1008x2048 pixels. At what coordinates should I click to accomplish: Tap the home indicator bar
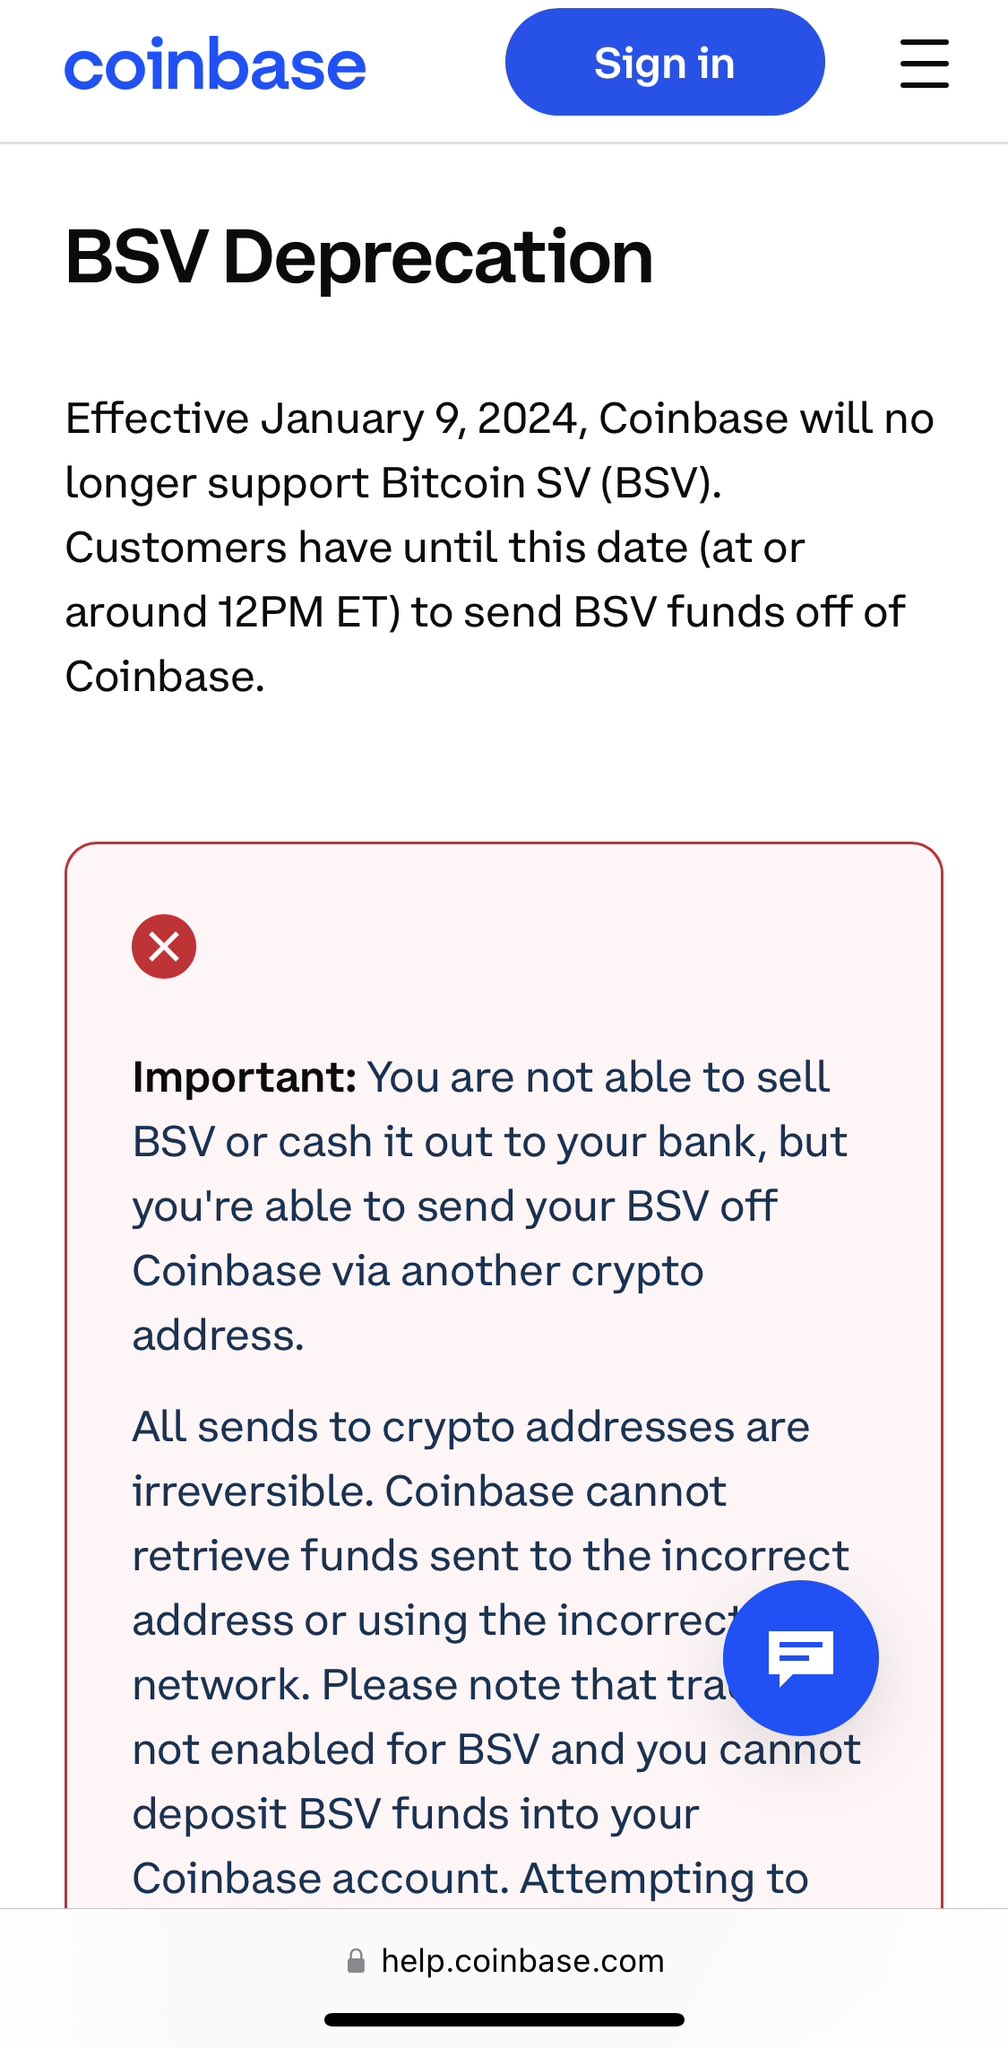(504, 2019)
